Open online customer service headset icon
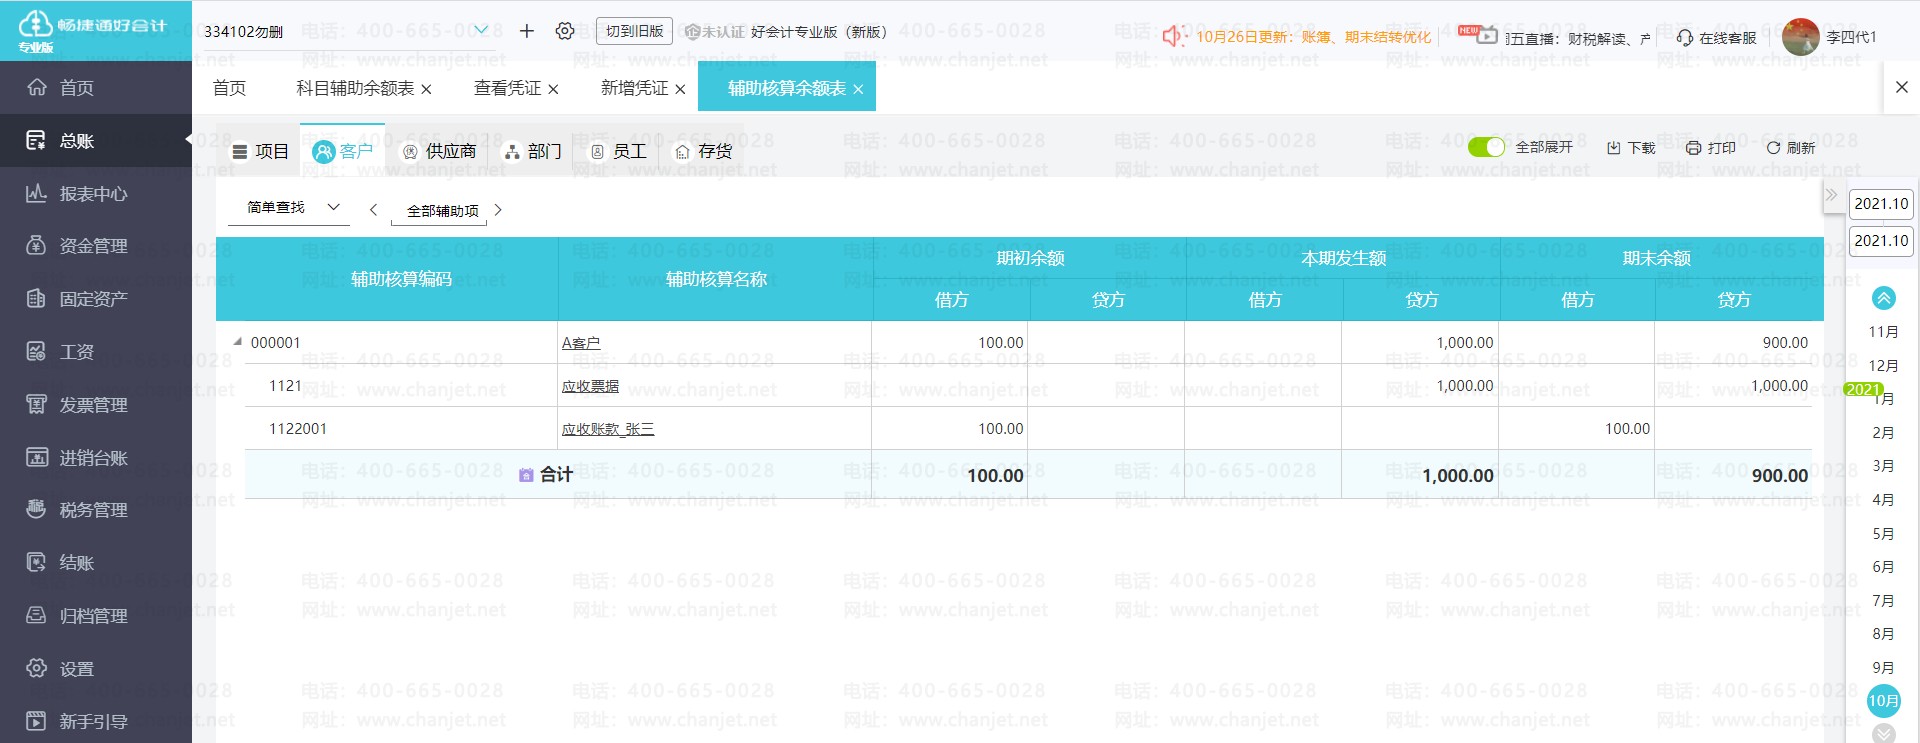Viewport: 1920px width, 743px height. pos(1685,38)
